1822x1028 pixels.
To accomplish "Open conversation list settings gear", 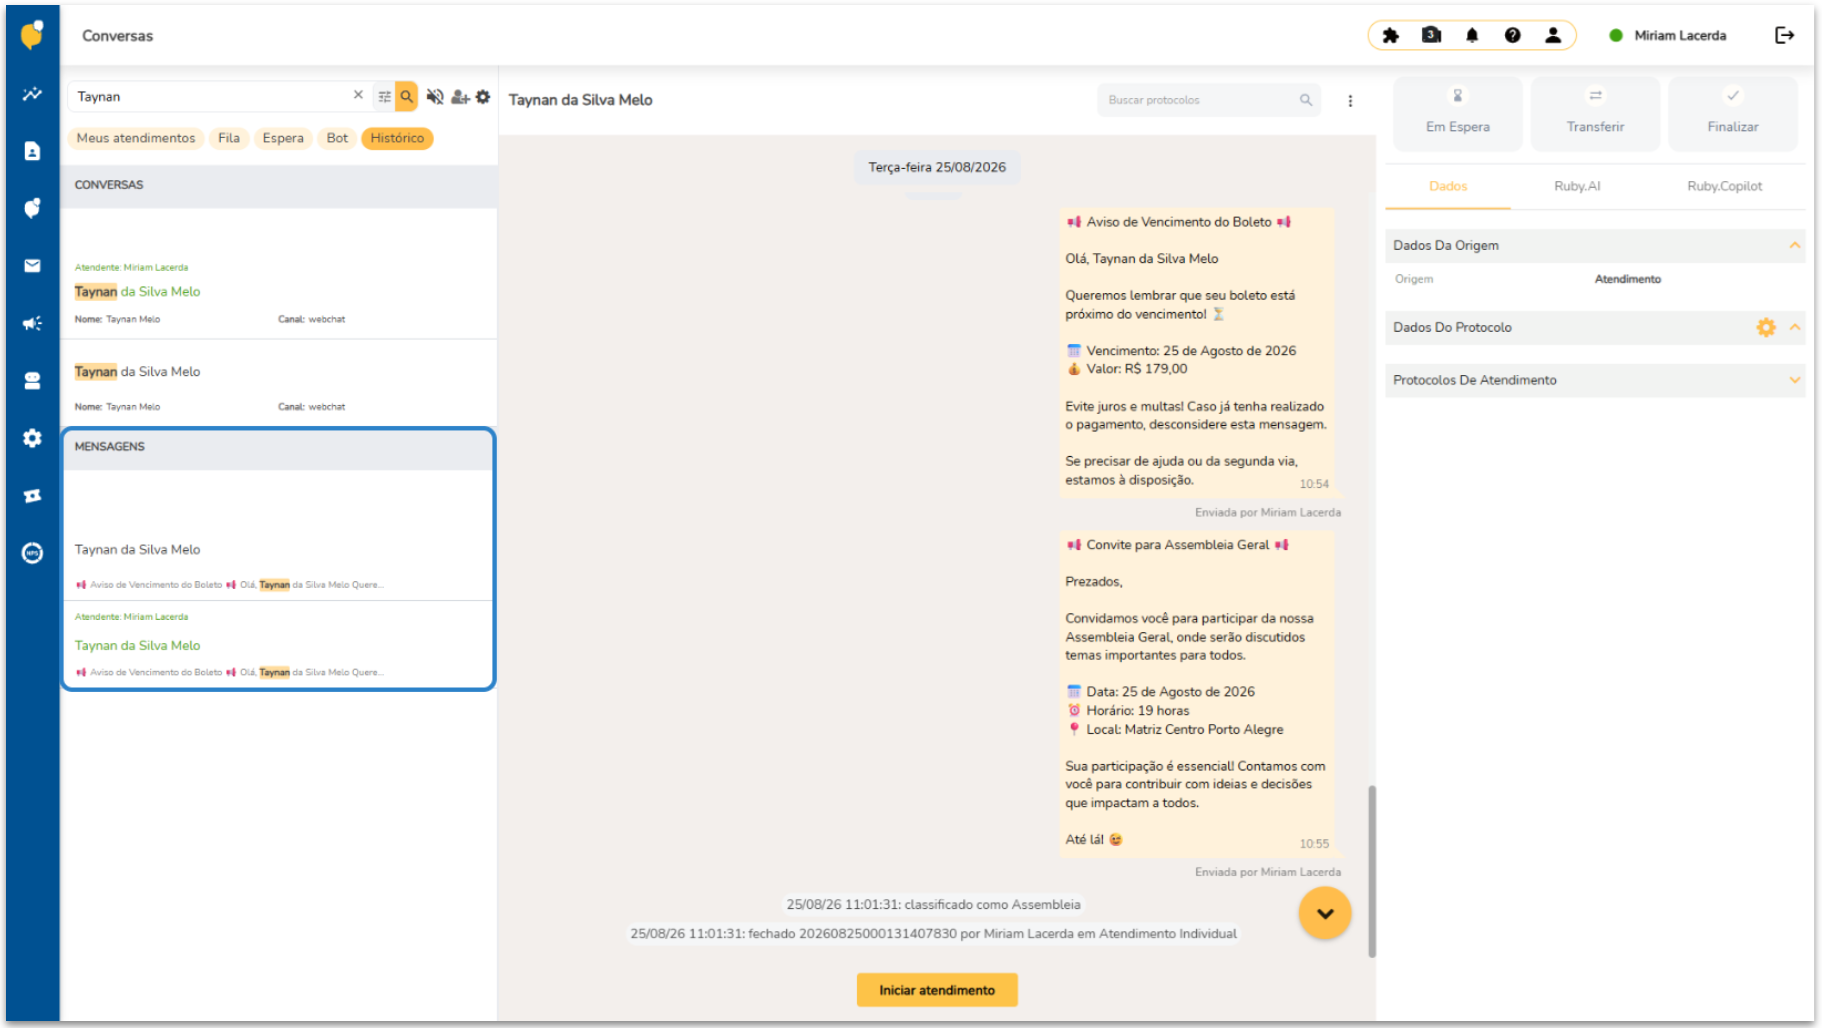I will tap(483, 96).
